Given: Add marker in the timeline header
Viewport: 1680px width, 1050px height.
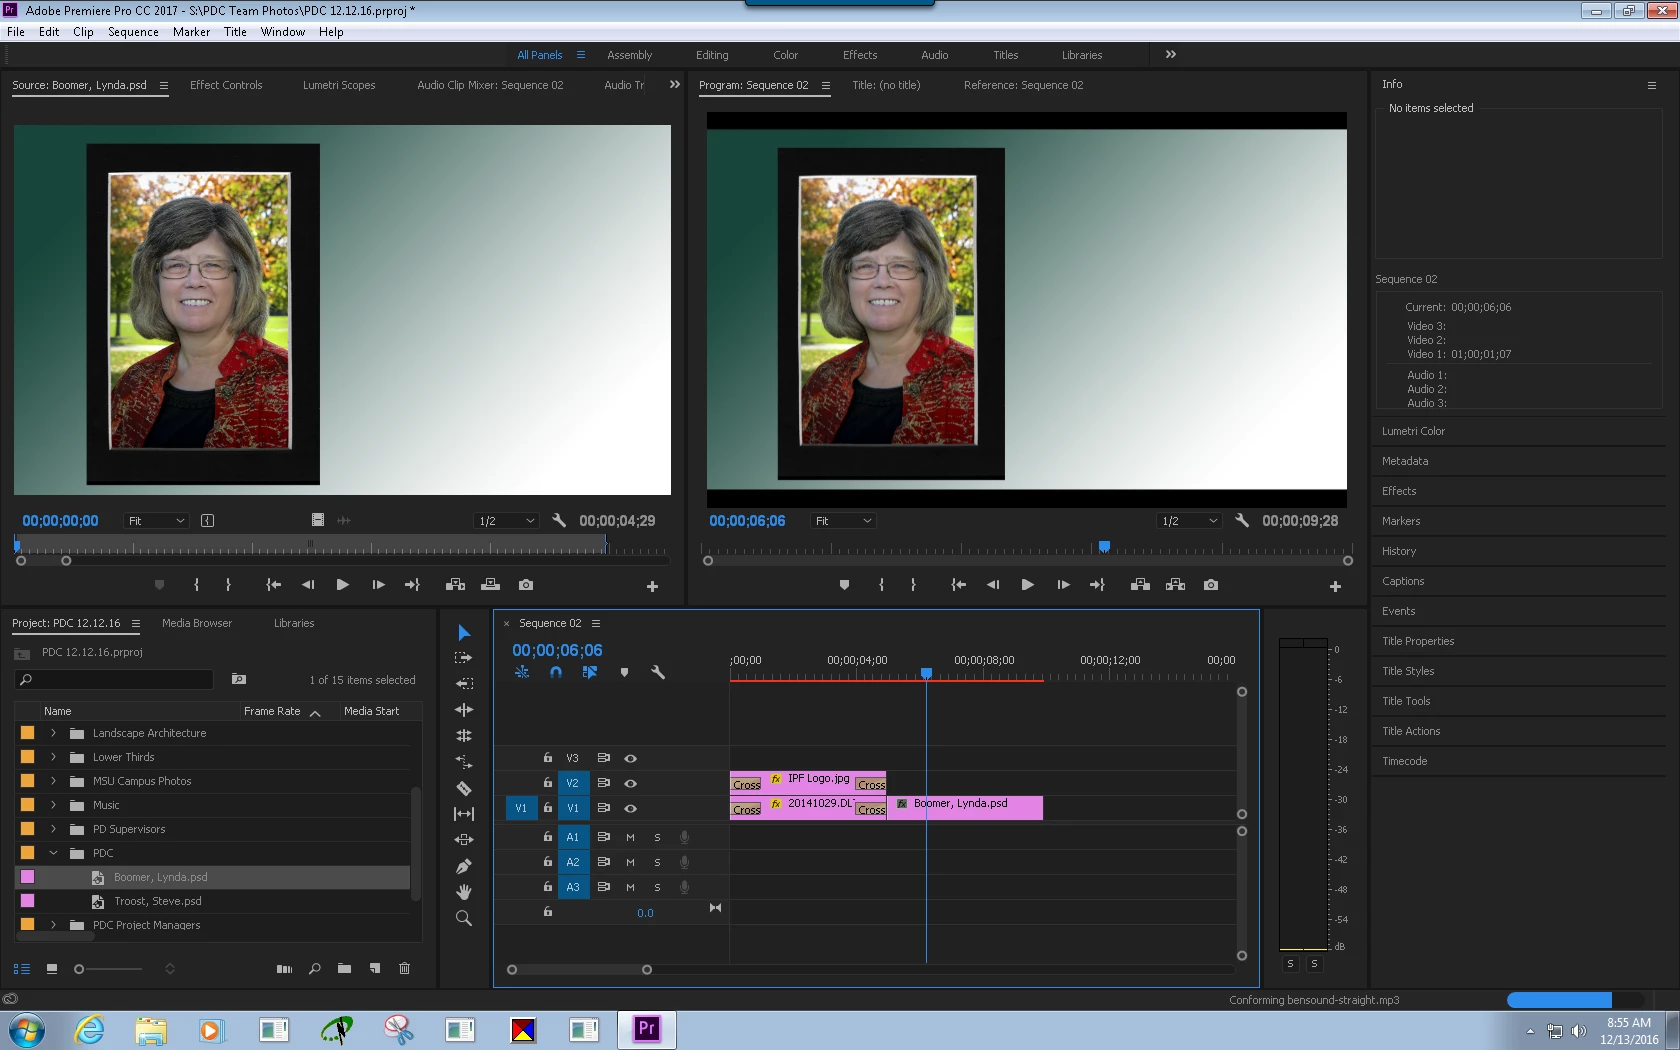Looking at the screenshot, I should point(624,673).
